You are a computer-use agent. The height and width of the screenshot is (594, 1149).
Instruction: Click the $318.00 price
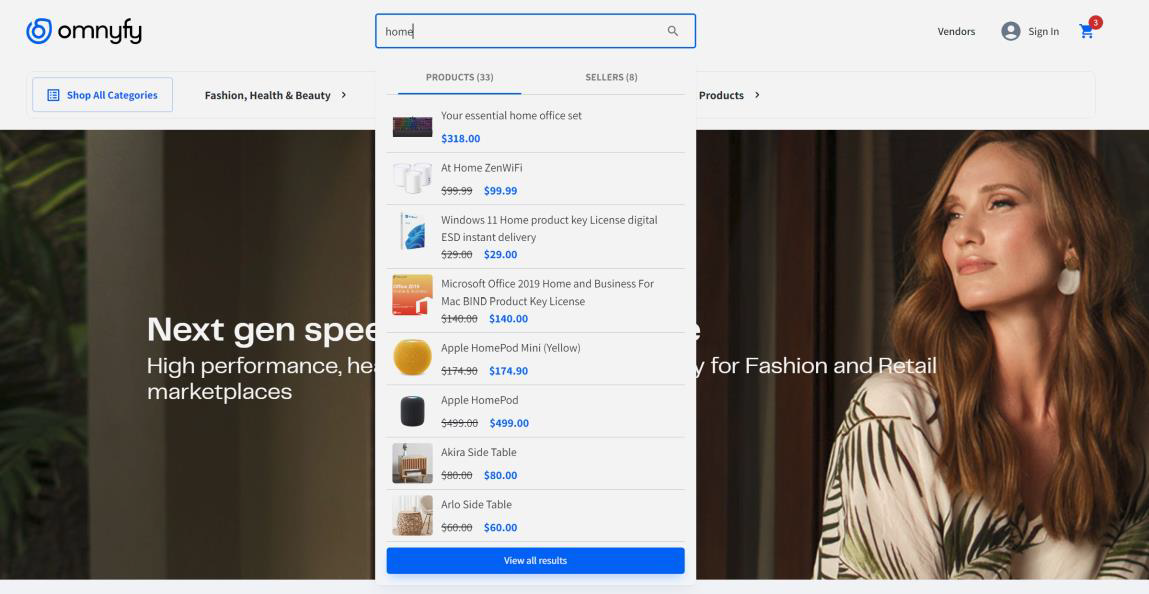(461, 138)
